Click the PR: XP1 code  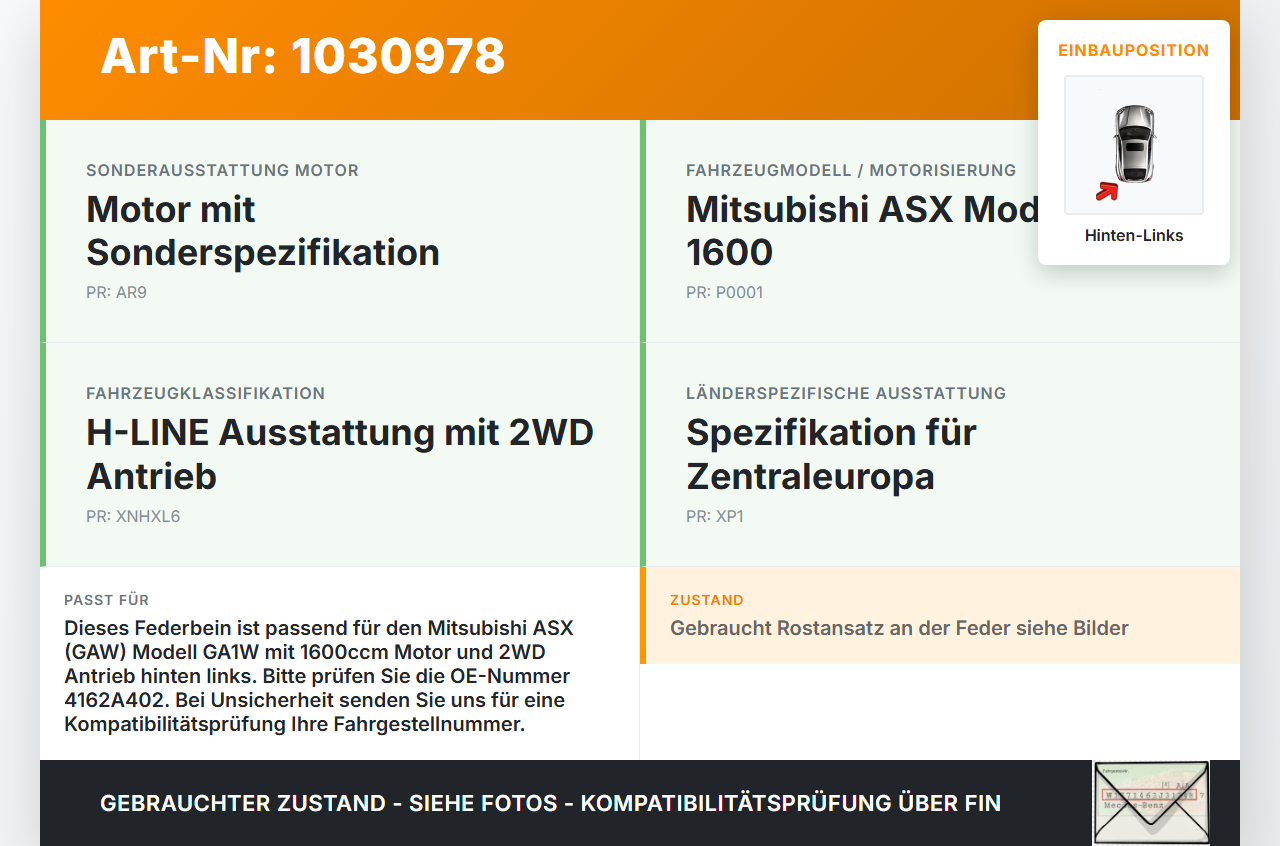tap(715, 517)
